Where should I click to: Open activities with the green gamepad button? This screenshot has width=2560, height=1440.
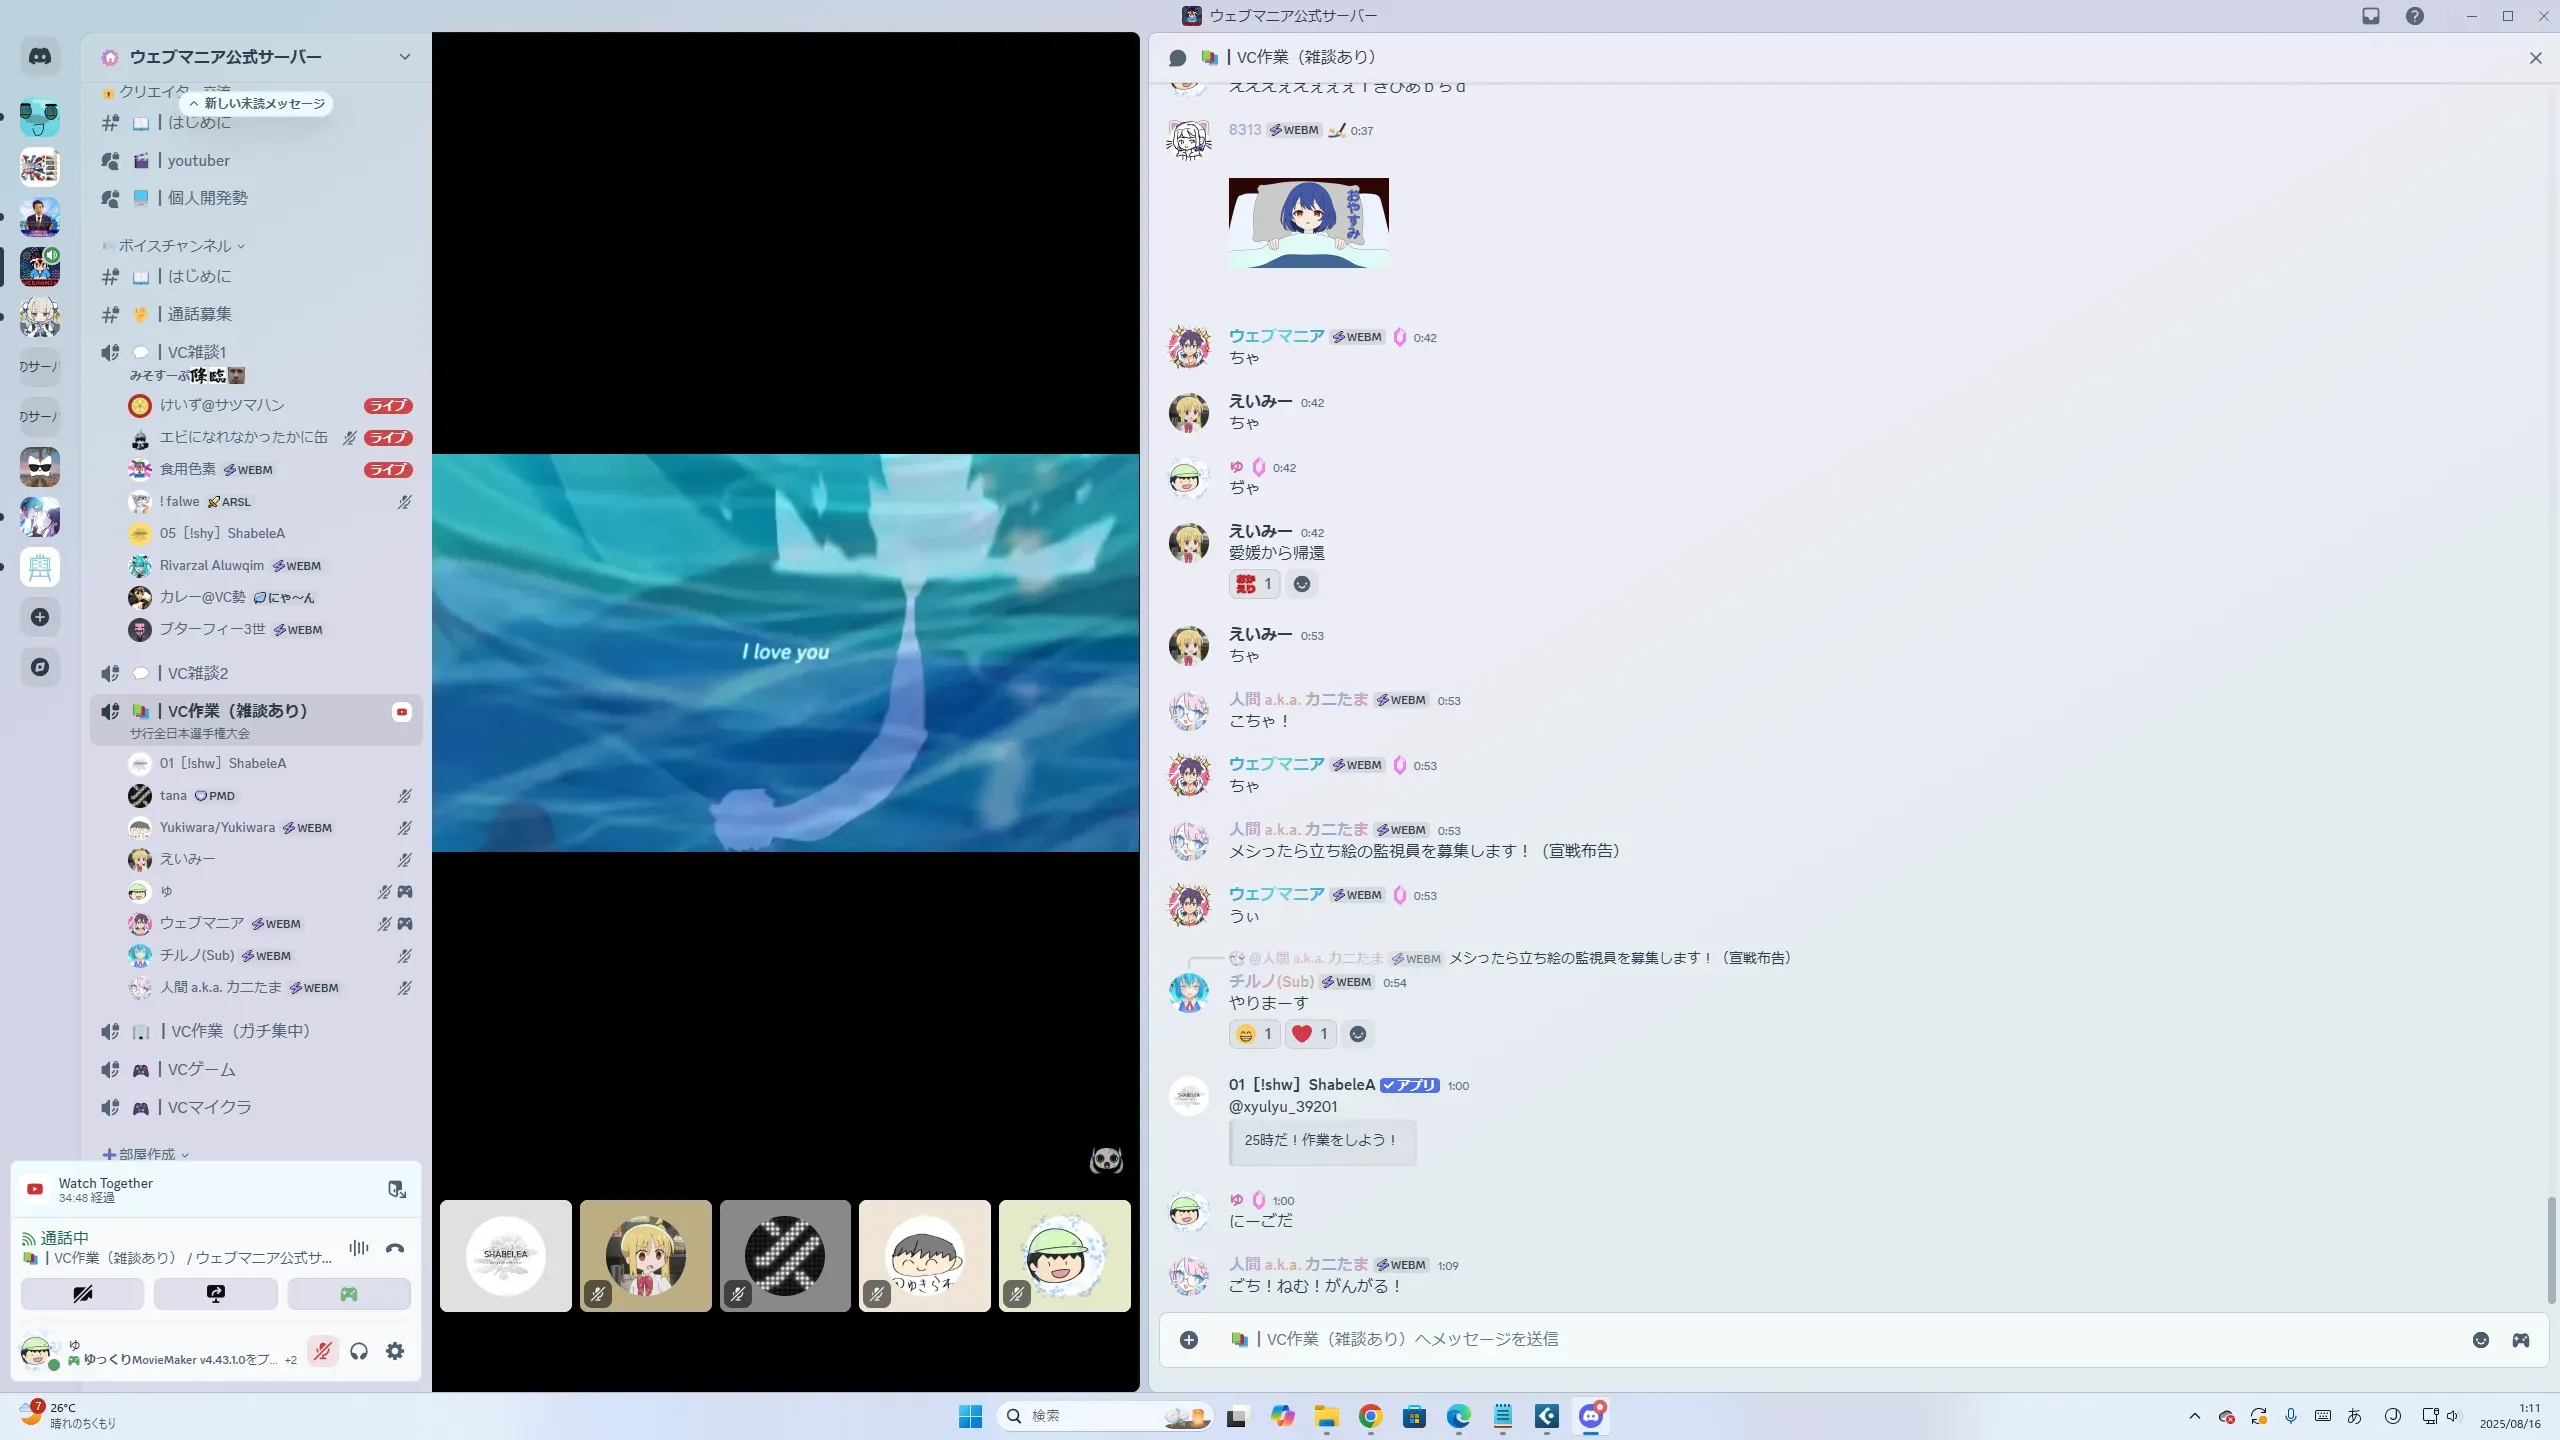point(348,1294)
